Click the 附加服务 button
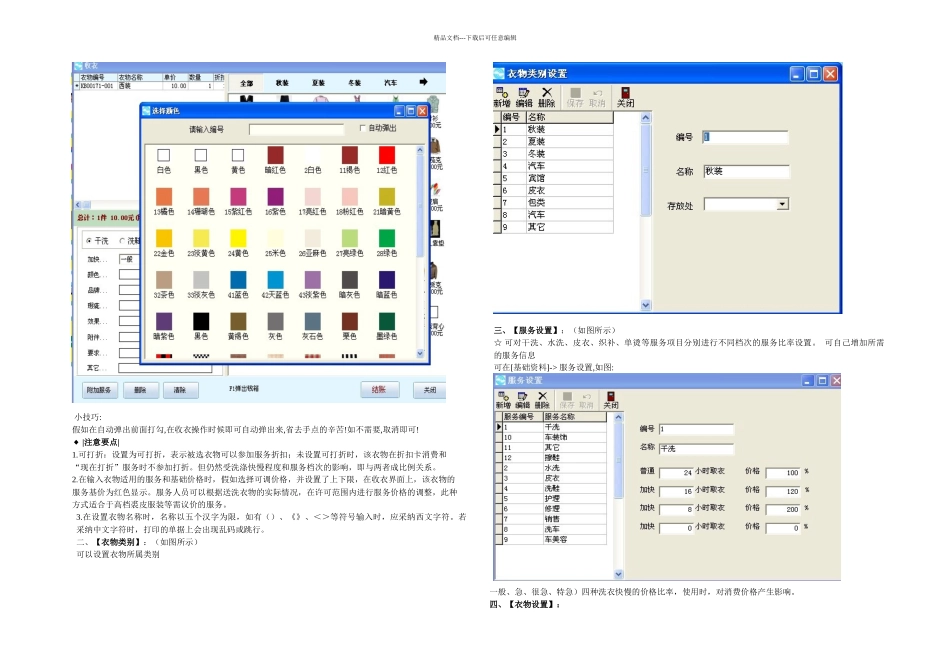This screenshot has height=672, width=950. click(x=99, y=390)
